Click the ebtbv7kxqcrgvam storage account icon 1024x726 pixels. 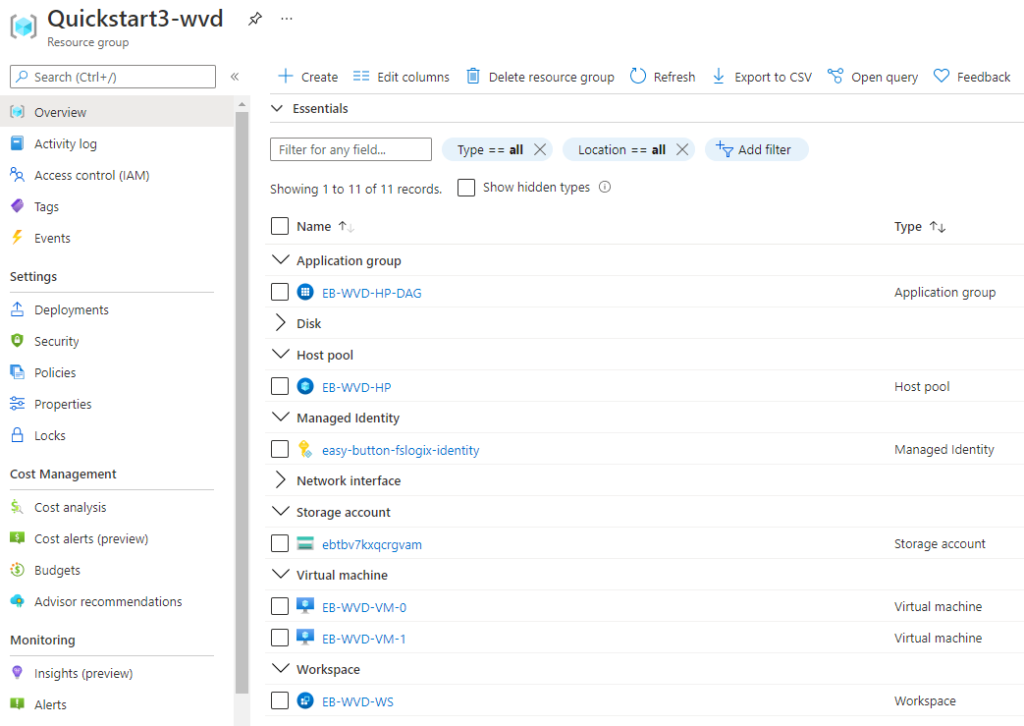[305, 543]
